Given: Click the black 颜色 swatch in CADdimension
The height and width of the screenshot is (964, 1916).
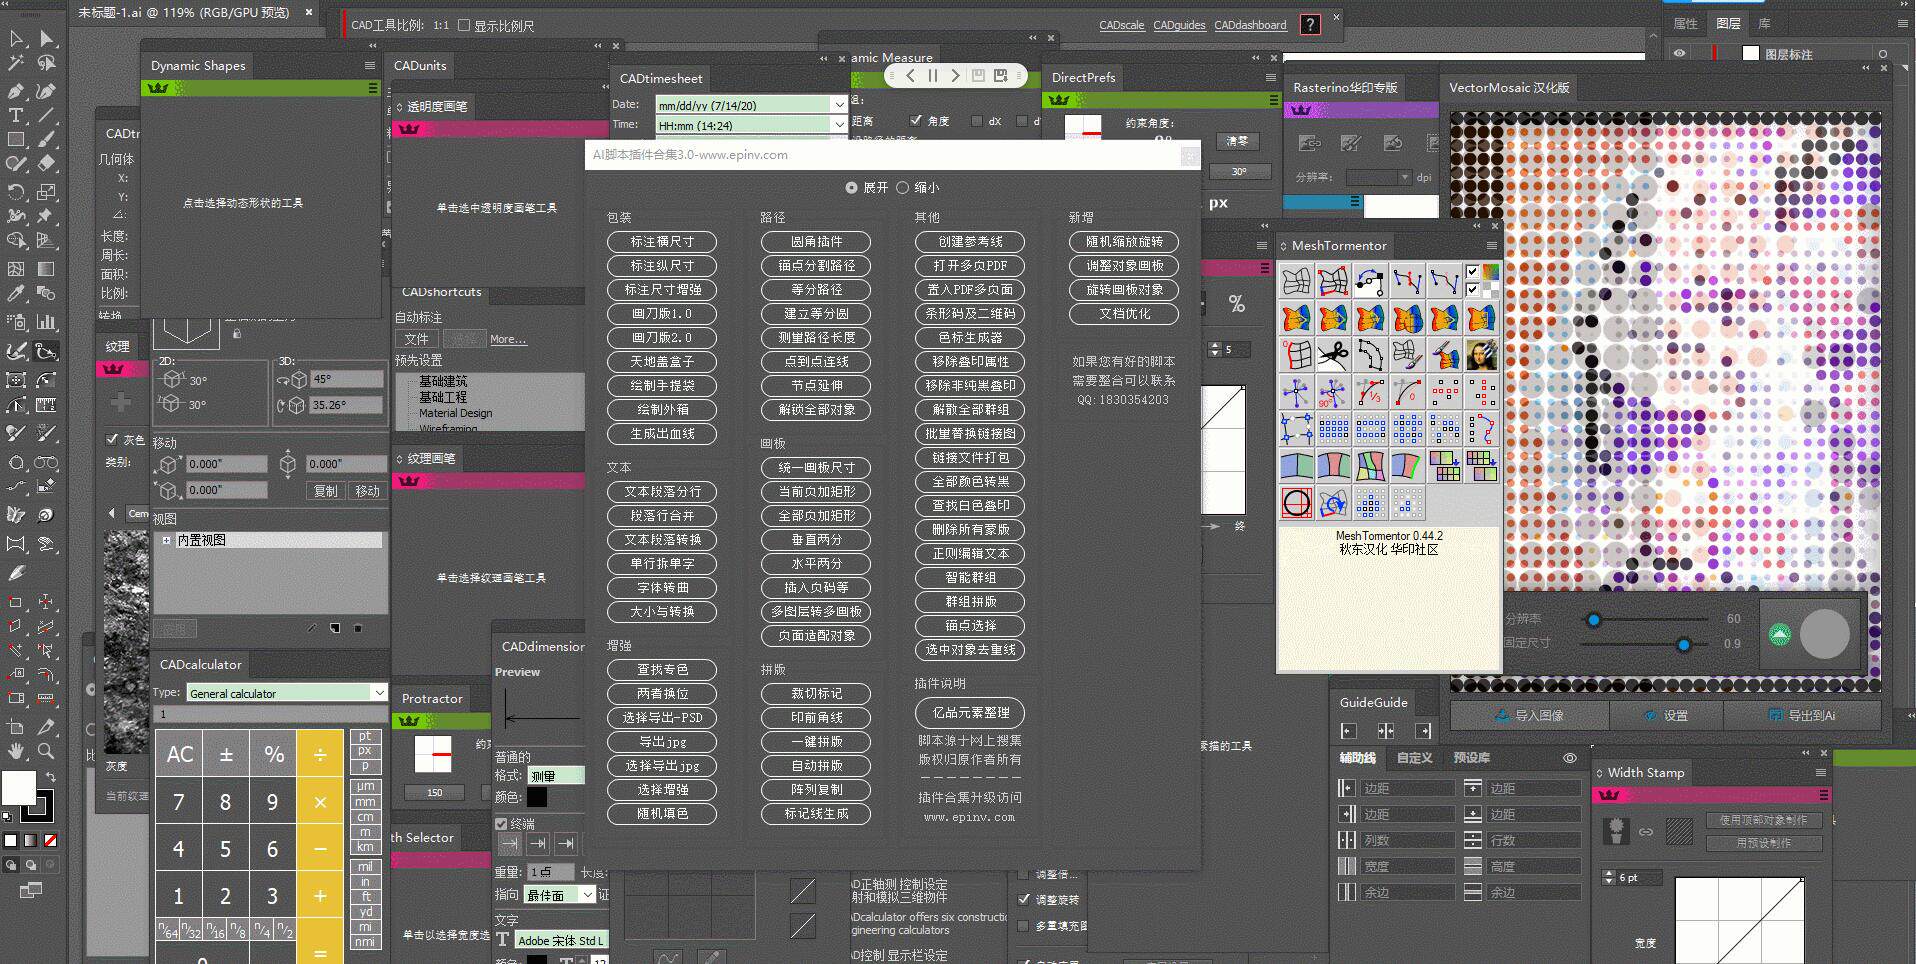Looking at the screenshot, I should click(x=537, y=797).
